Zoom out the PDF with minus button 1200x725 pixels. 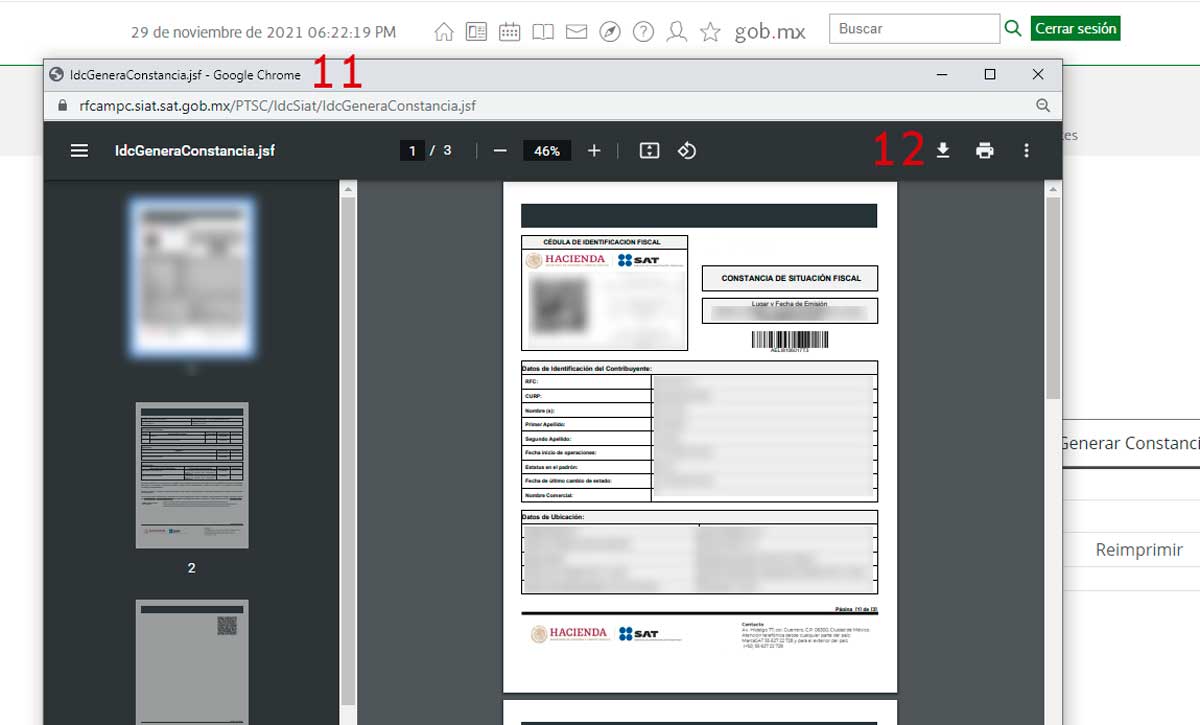pyautogui.click(x=500, y=151)
